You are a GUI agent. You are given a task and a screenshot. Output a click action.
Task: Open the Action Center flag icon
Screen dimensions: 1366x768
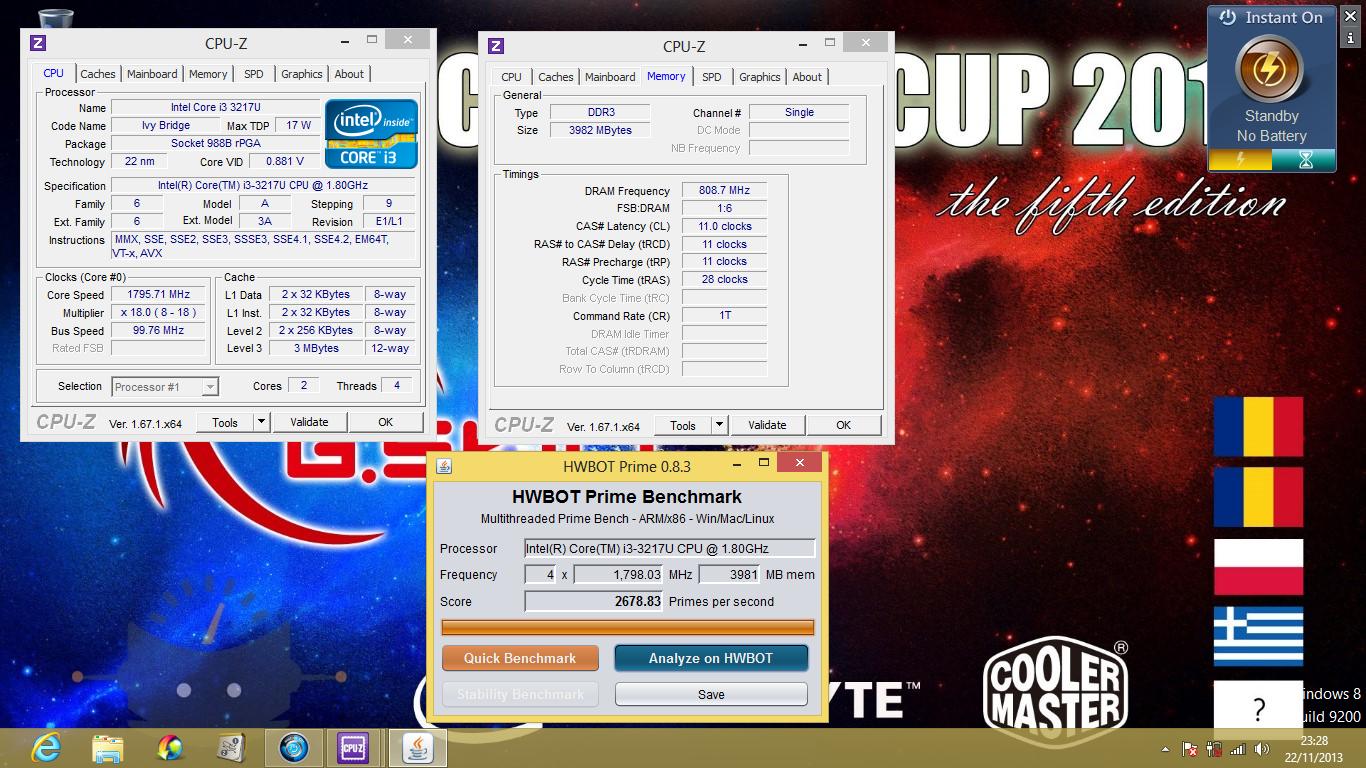coord(1190,749)
